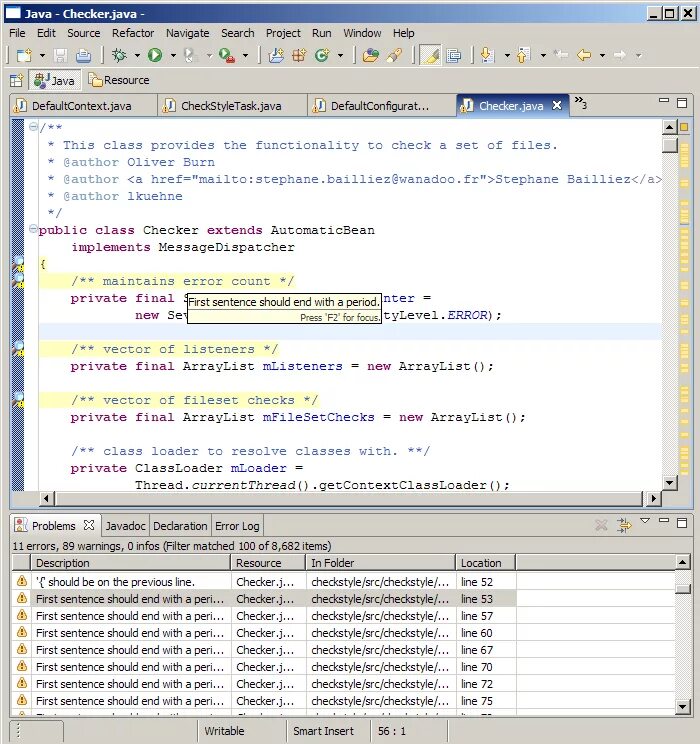
Task: Switch to the Resource perspective
Action: click(x=119, y=80)
